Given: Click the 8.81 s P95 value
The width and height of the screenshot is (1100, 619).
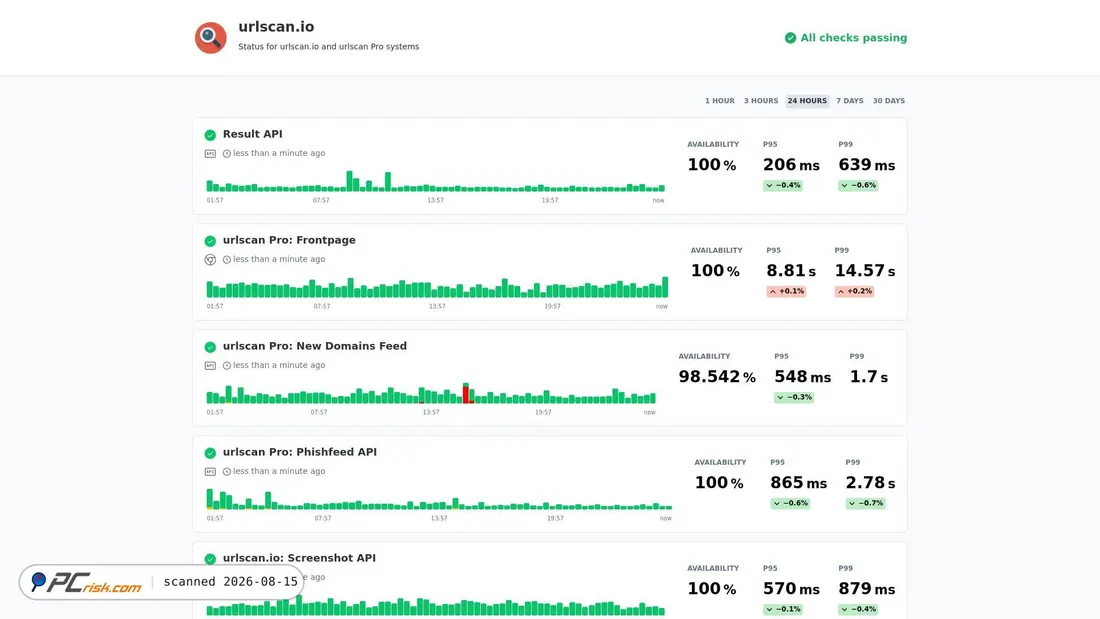Looking at the screenshot, I should tap(791, 271).
